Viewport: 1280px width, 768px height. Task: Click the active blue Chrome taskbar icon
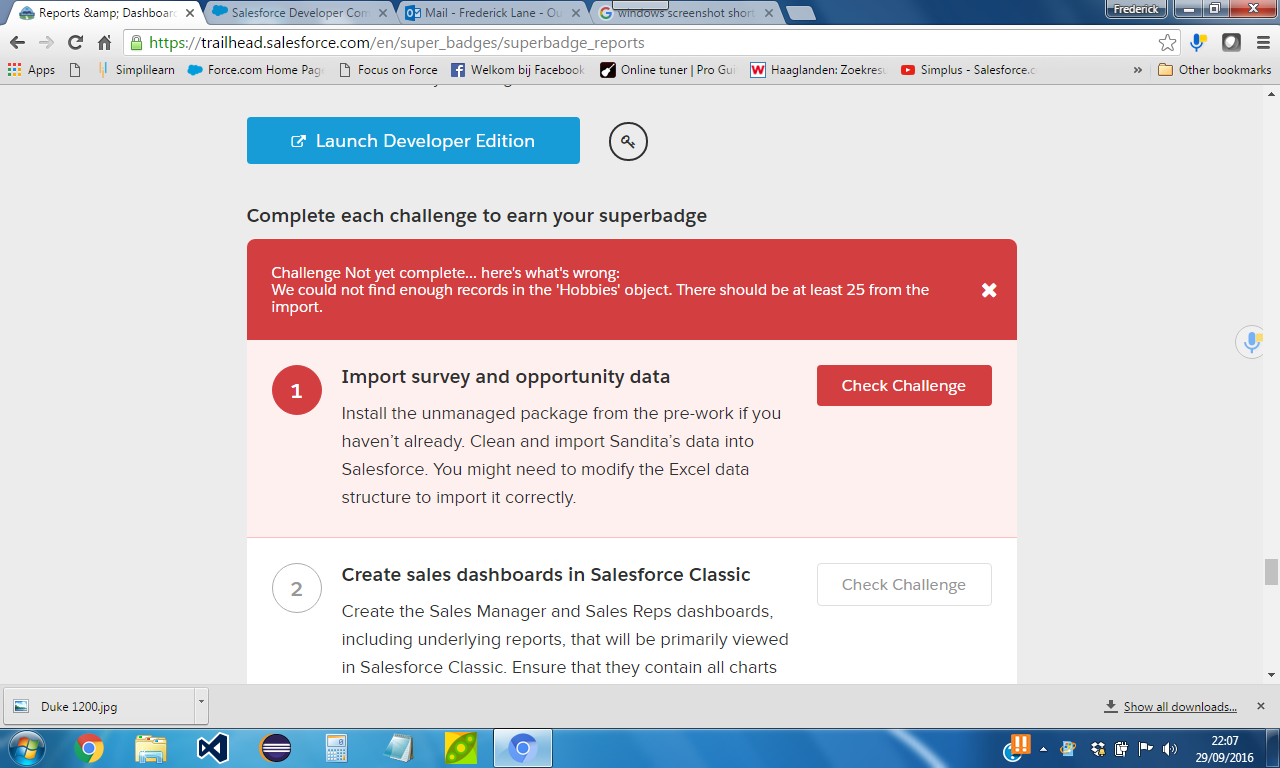point(522,748)
